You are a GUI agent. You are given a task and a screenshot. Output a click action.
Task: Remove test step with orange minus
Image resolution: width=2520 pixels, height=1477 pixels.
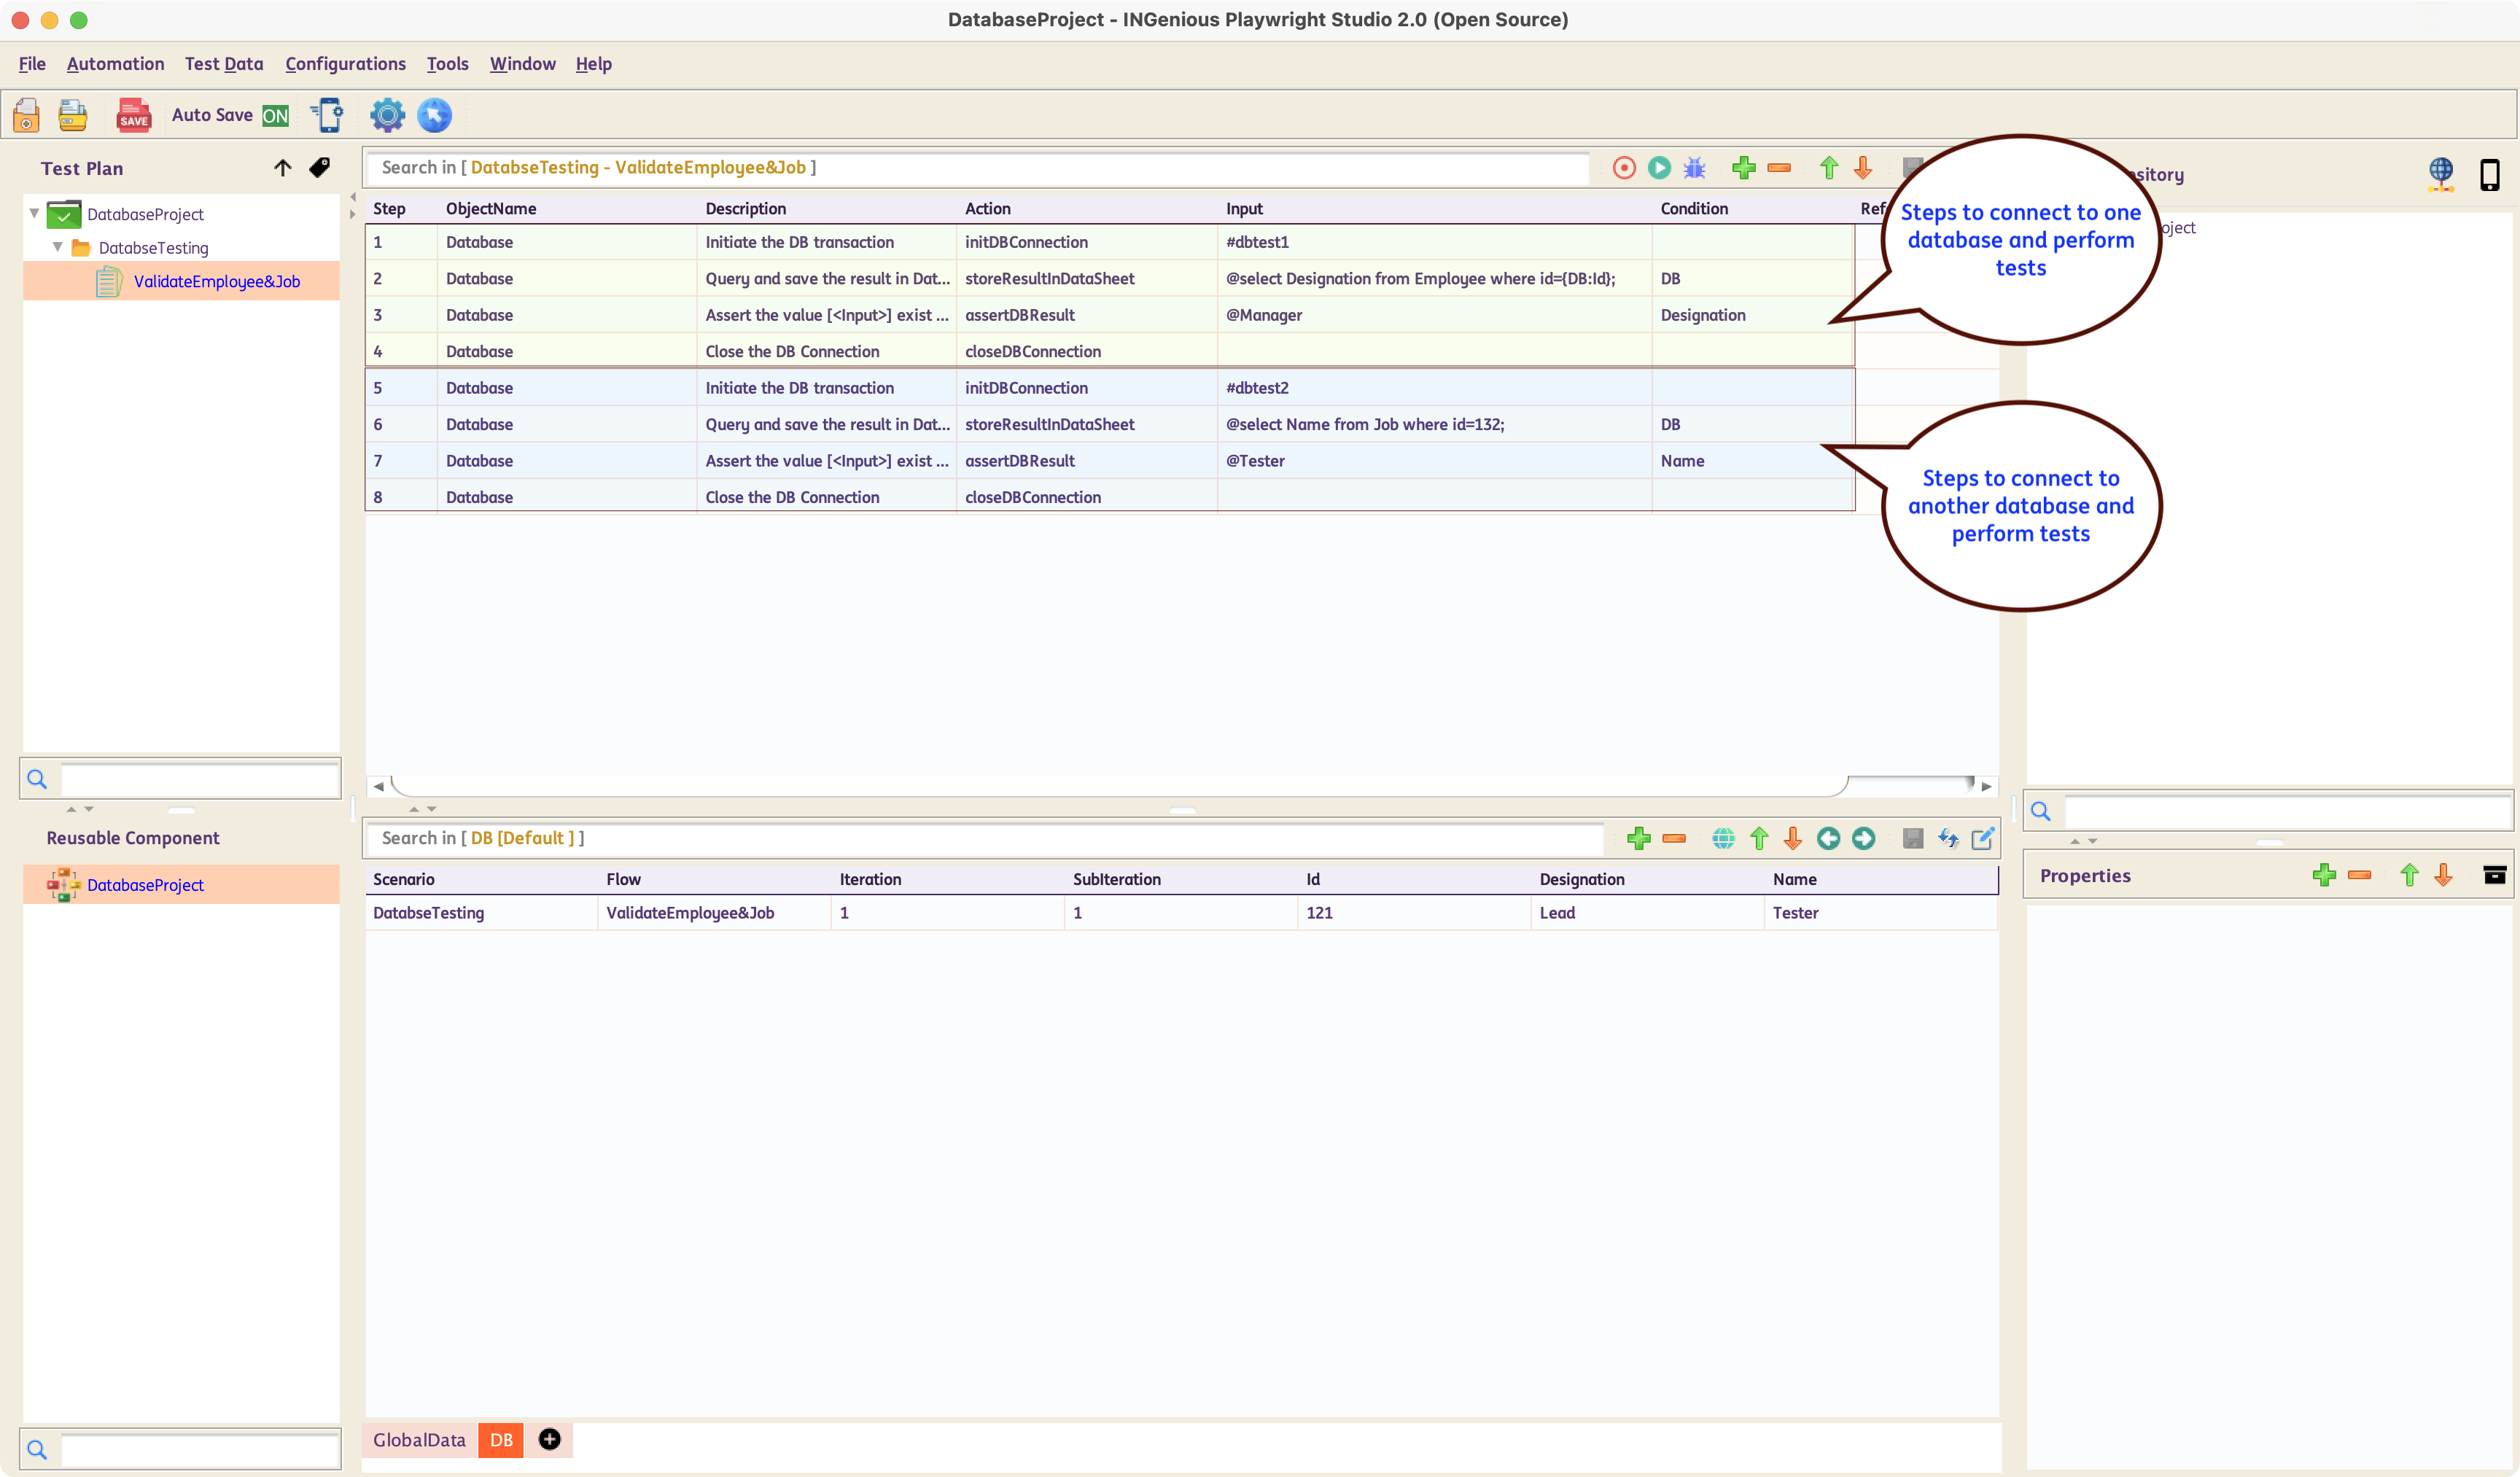[x=1779, y=168]
